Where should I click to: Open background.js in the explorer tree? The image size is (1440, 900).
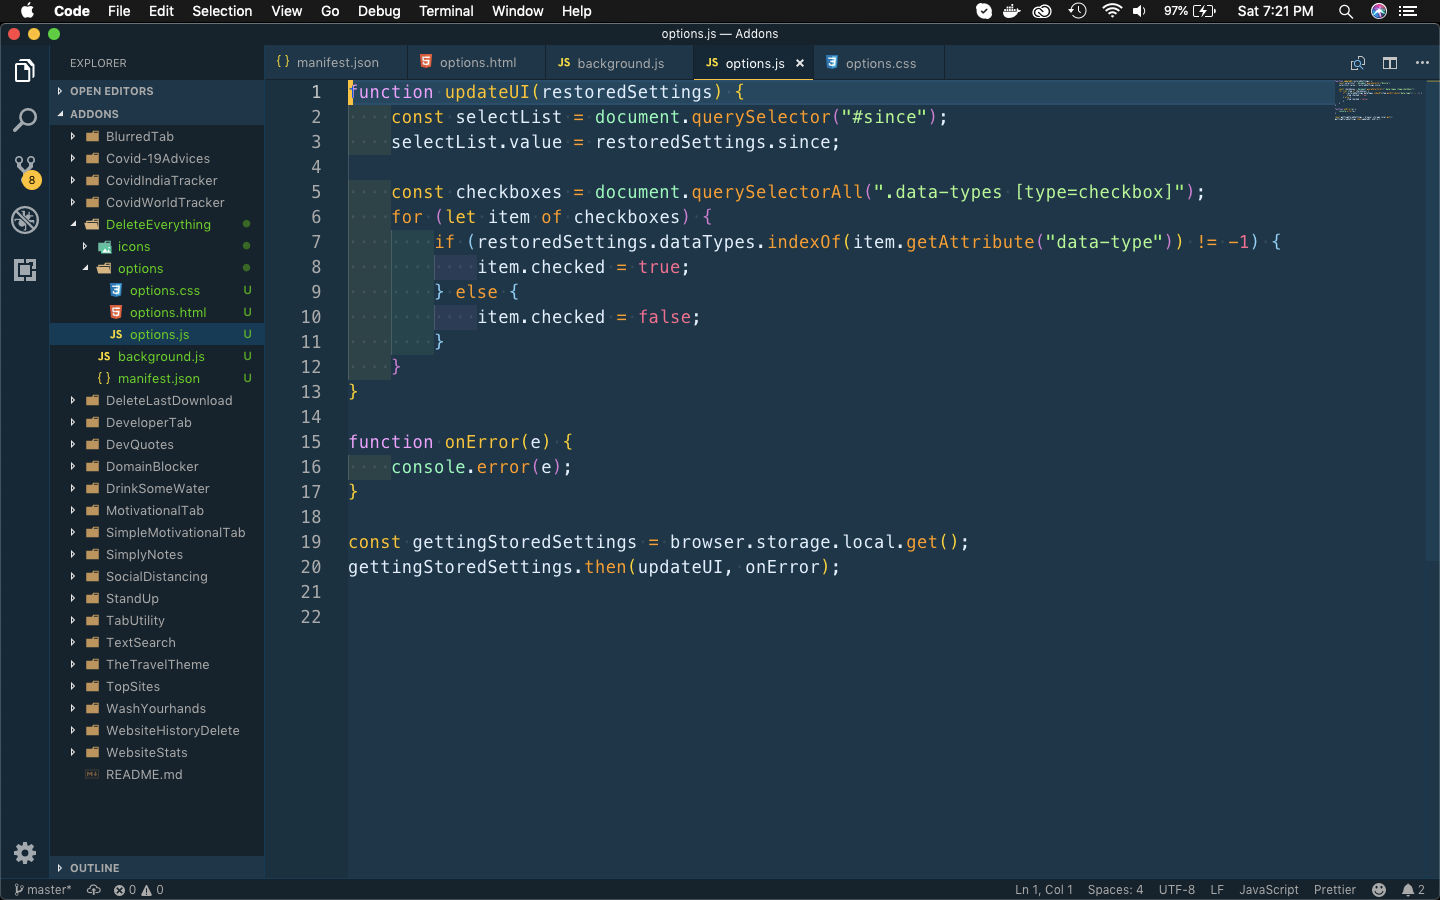[x=157, y=356]
